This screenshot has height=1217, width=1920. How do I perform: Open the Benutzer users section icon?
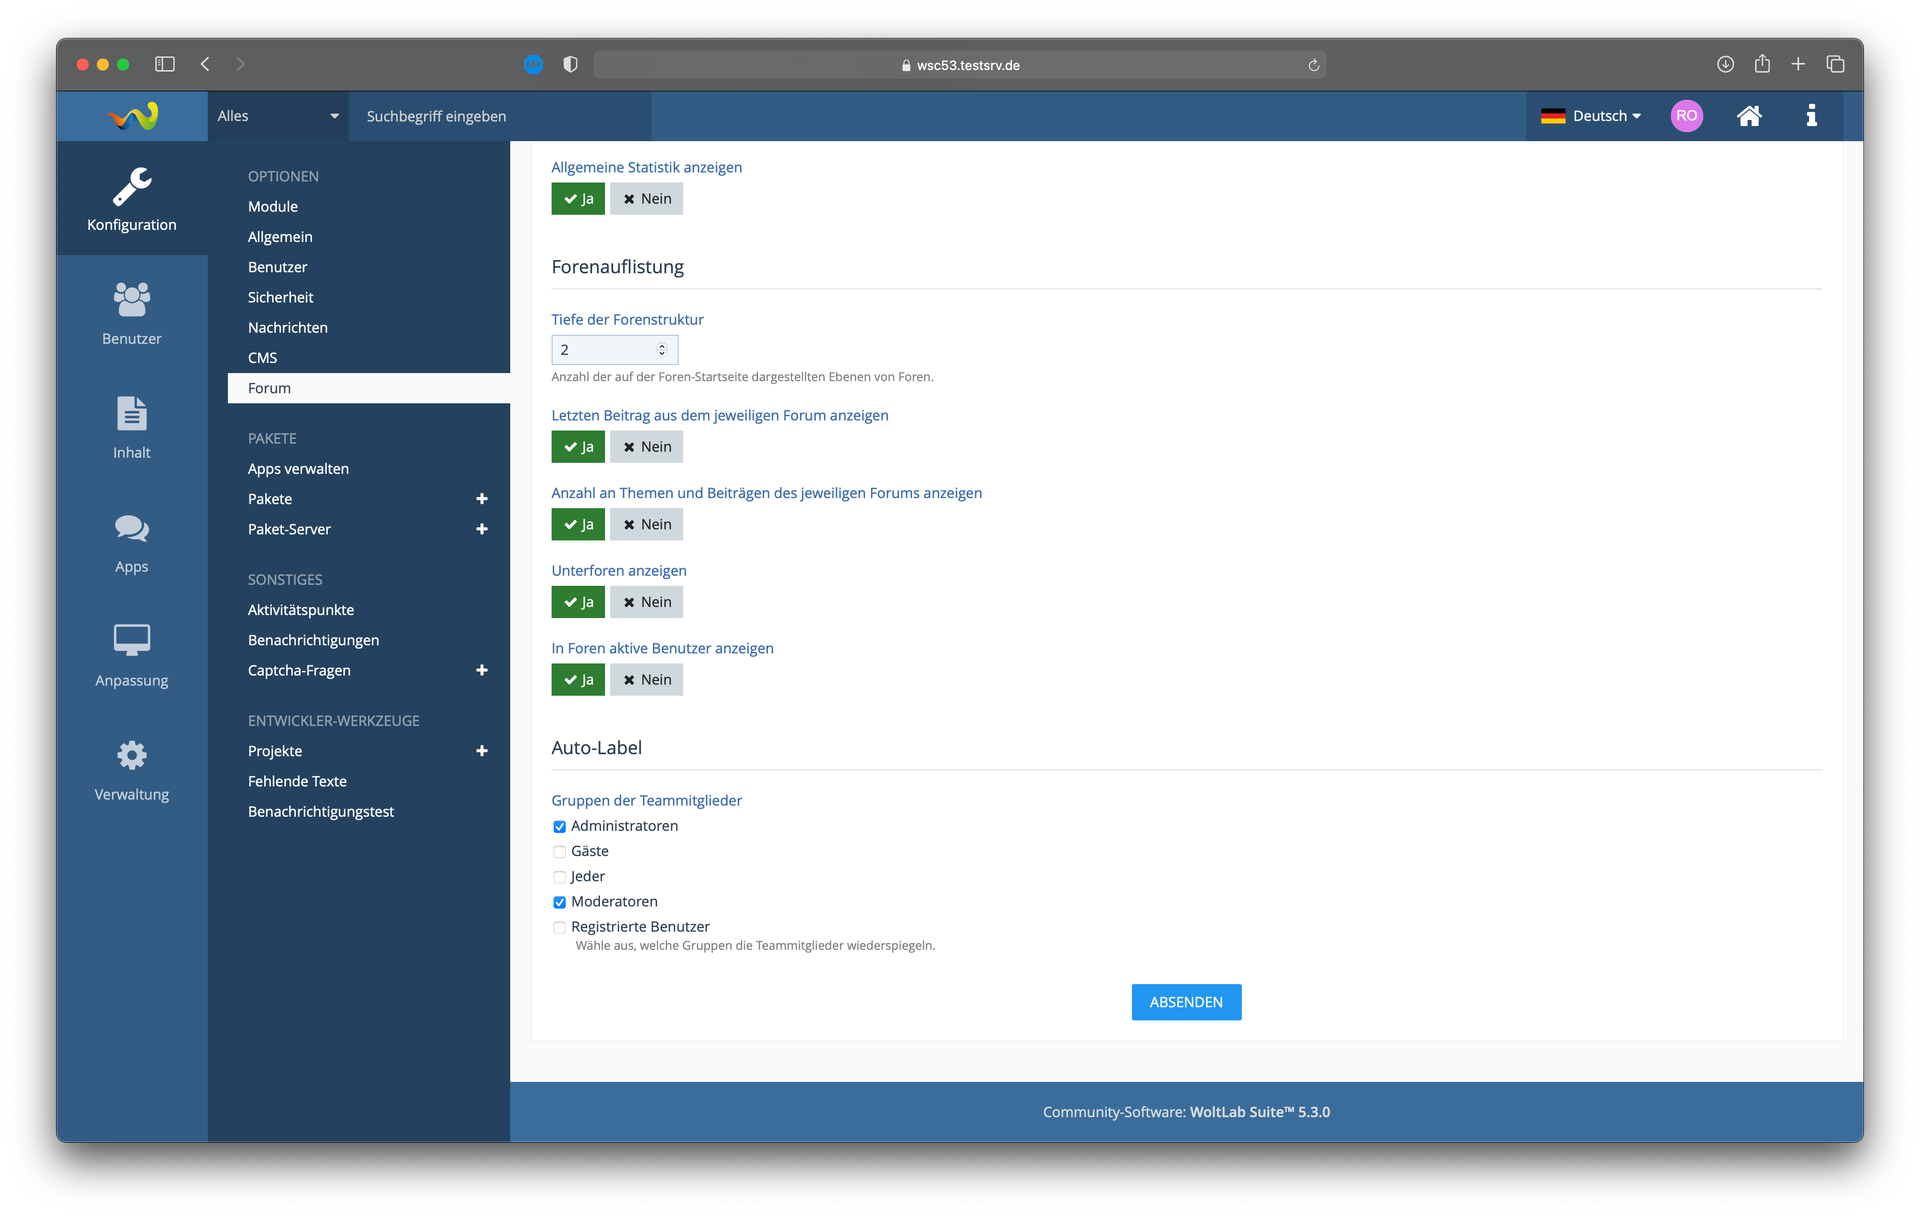[x=131, y=312]
